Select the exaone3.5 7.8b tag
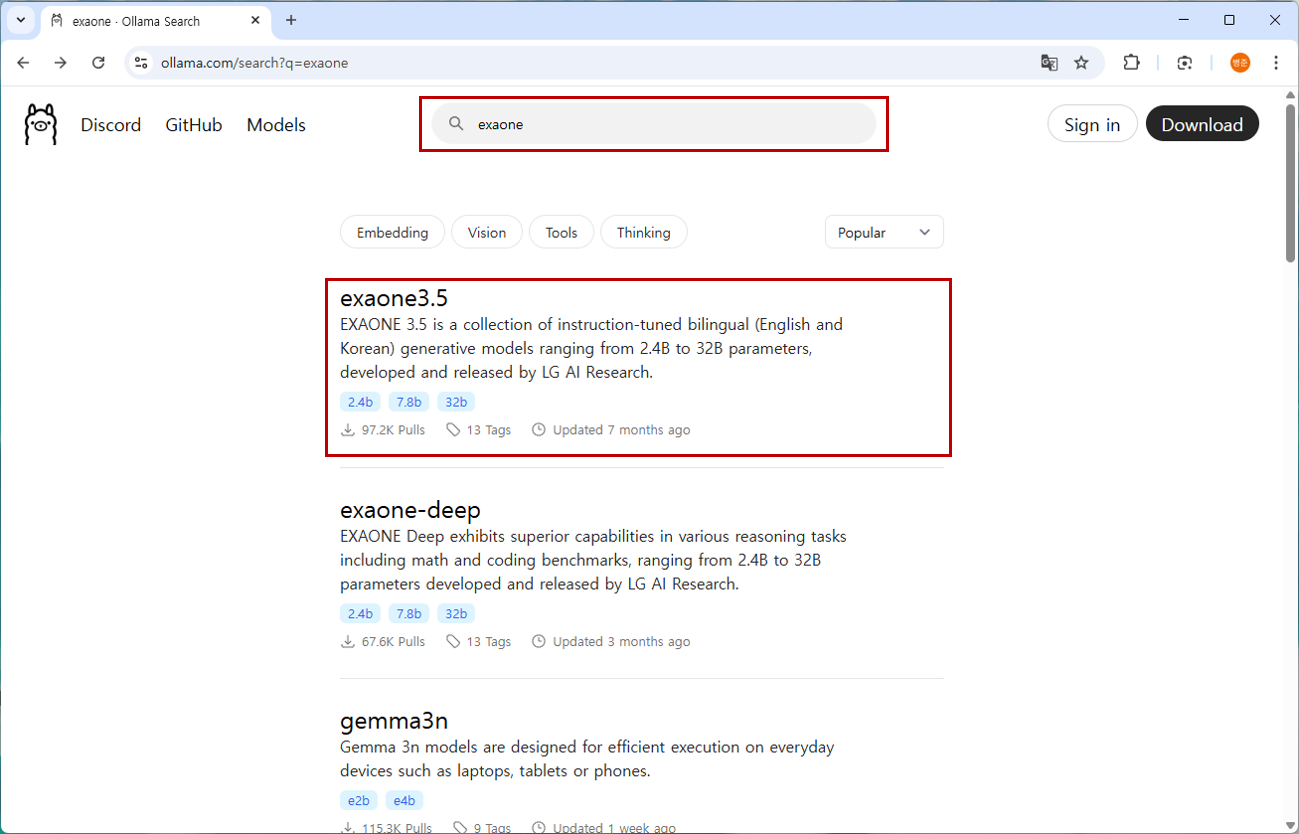This screenshot has height=834, width=1299. [408, 402]
